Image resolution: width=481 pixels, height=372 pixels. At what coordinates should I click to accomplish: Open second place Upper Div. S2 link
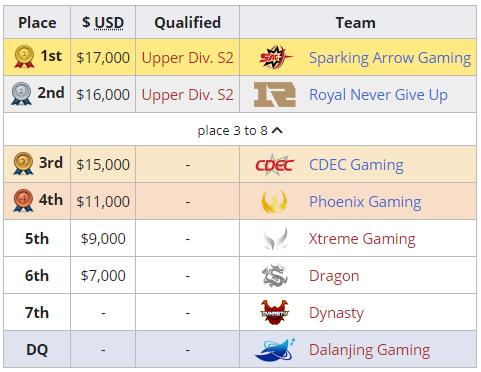[187, 95]
